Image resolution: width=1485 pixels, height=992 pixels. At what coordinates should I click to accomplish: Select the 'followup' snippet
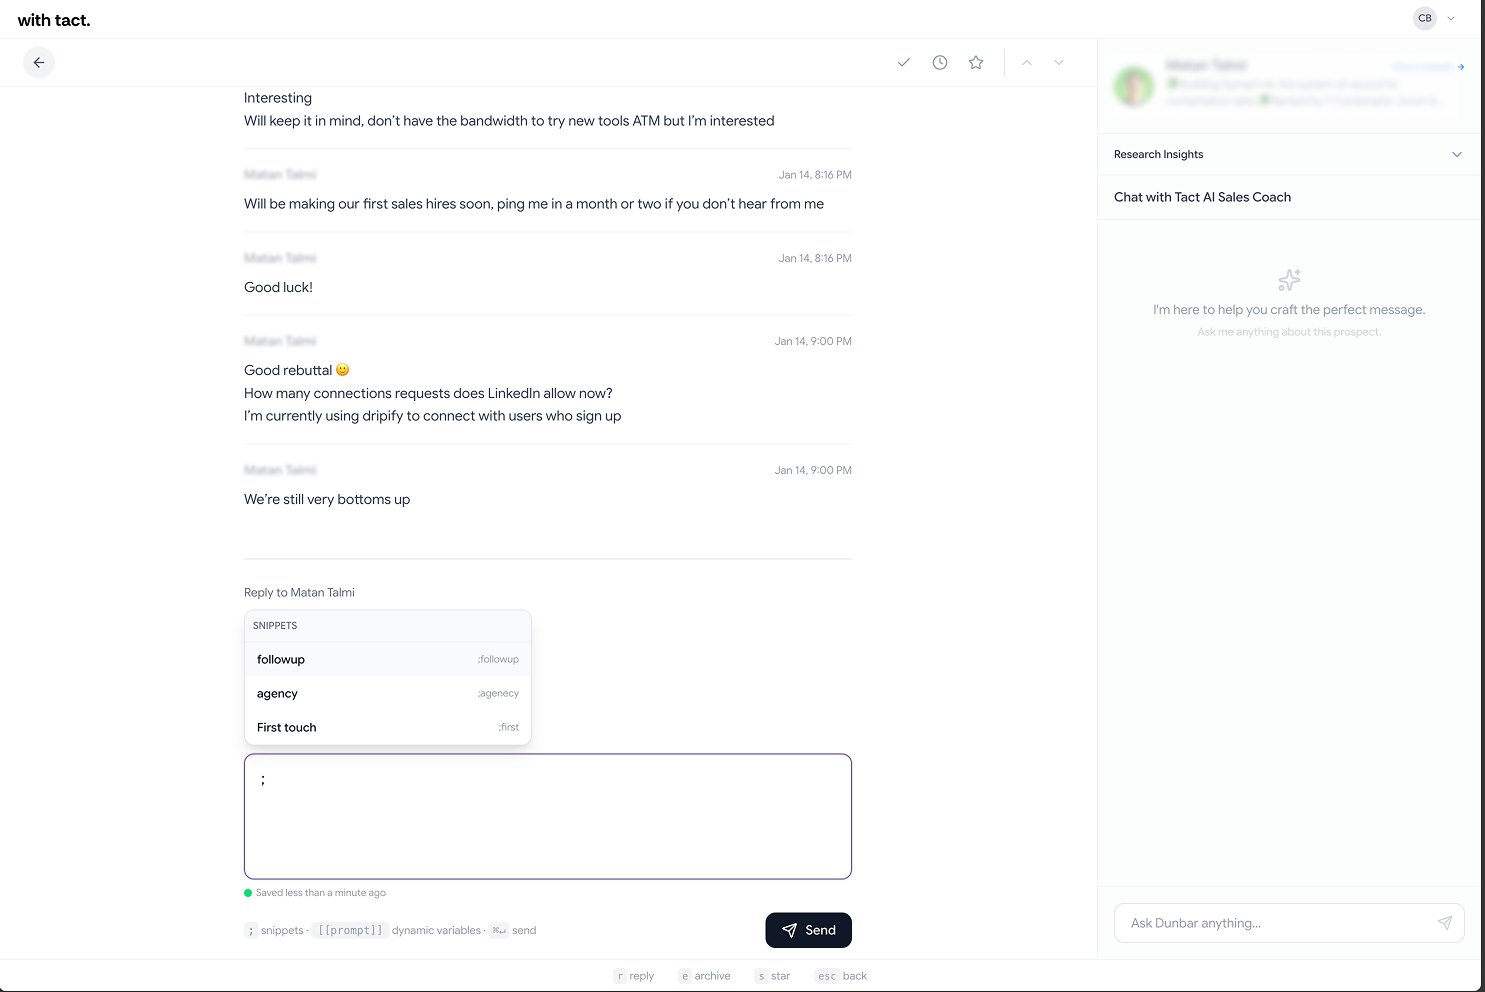click(x=388, y=659)
